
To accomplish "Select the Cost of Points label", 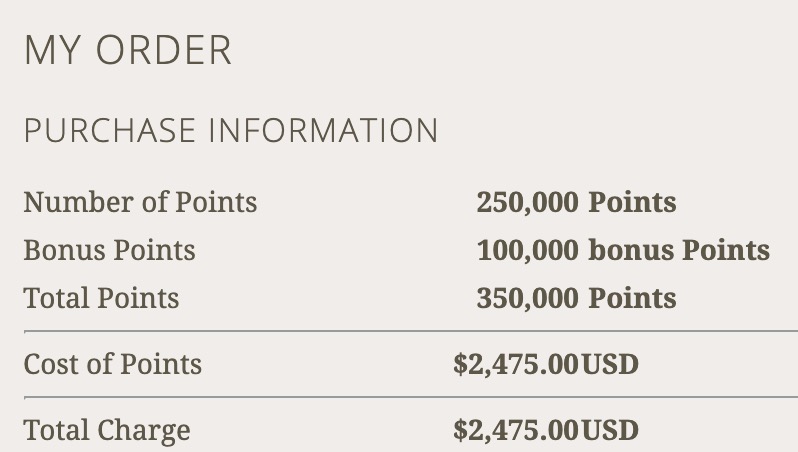I will tap(112, 364).
